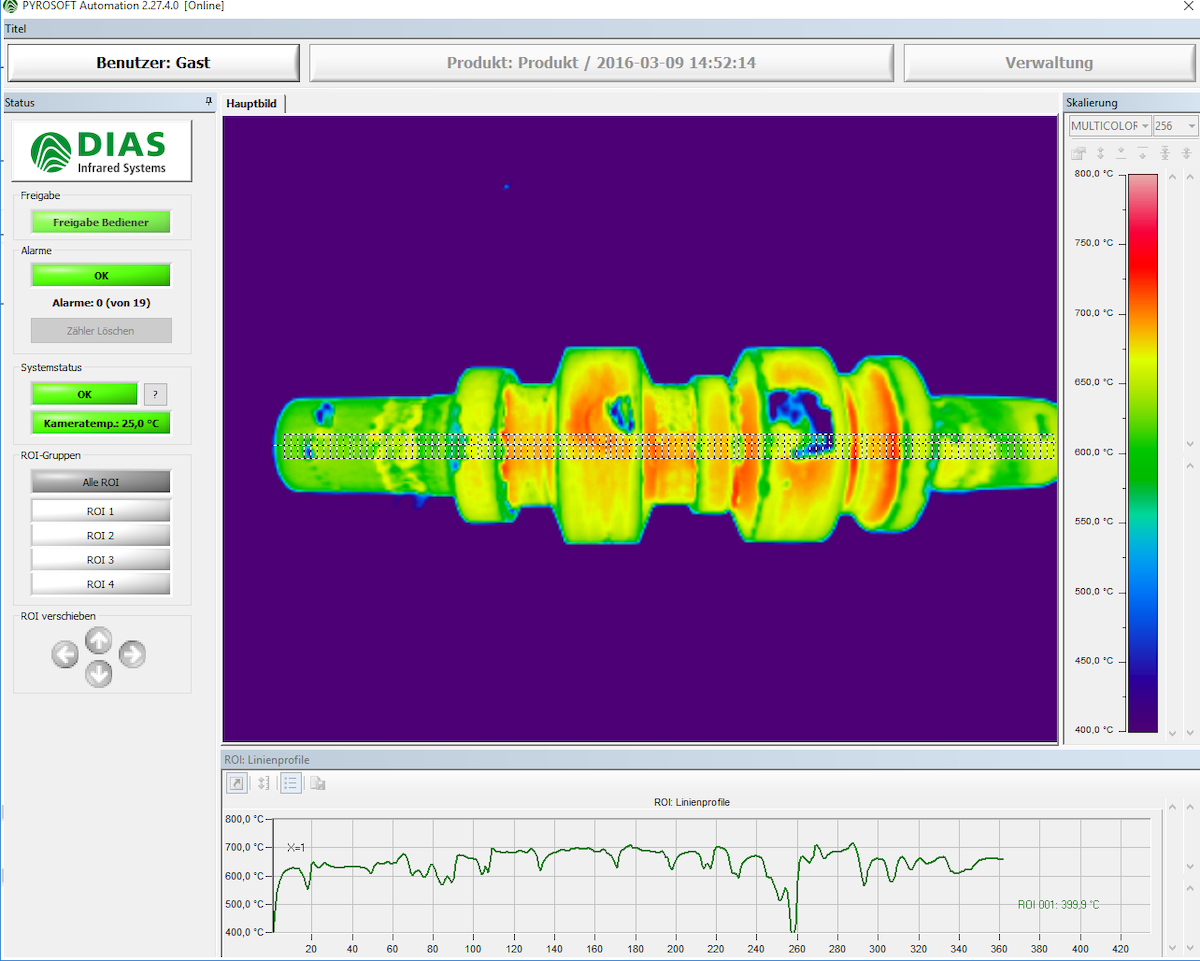The height and width of the screenshot is (961, 1200).
Task: Open the Verwaltung section
Action: click(1050, 62)
